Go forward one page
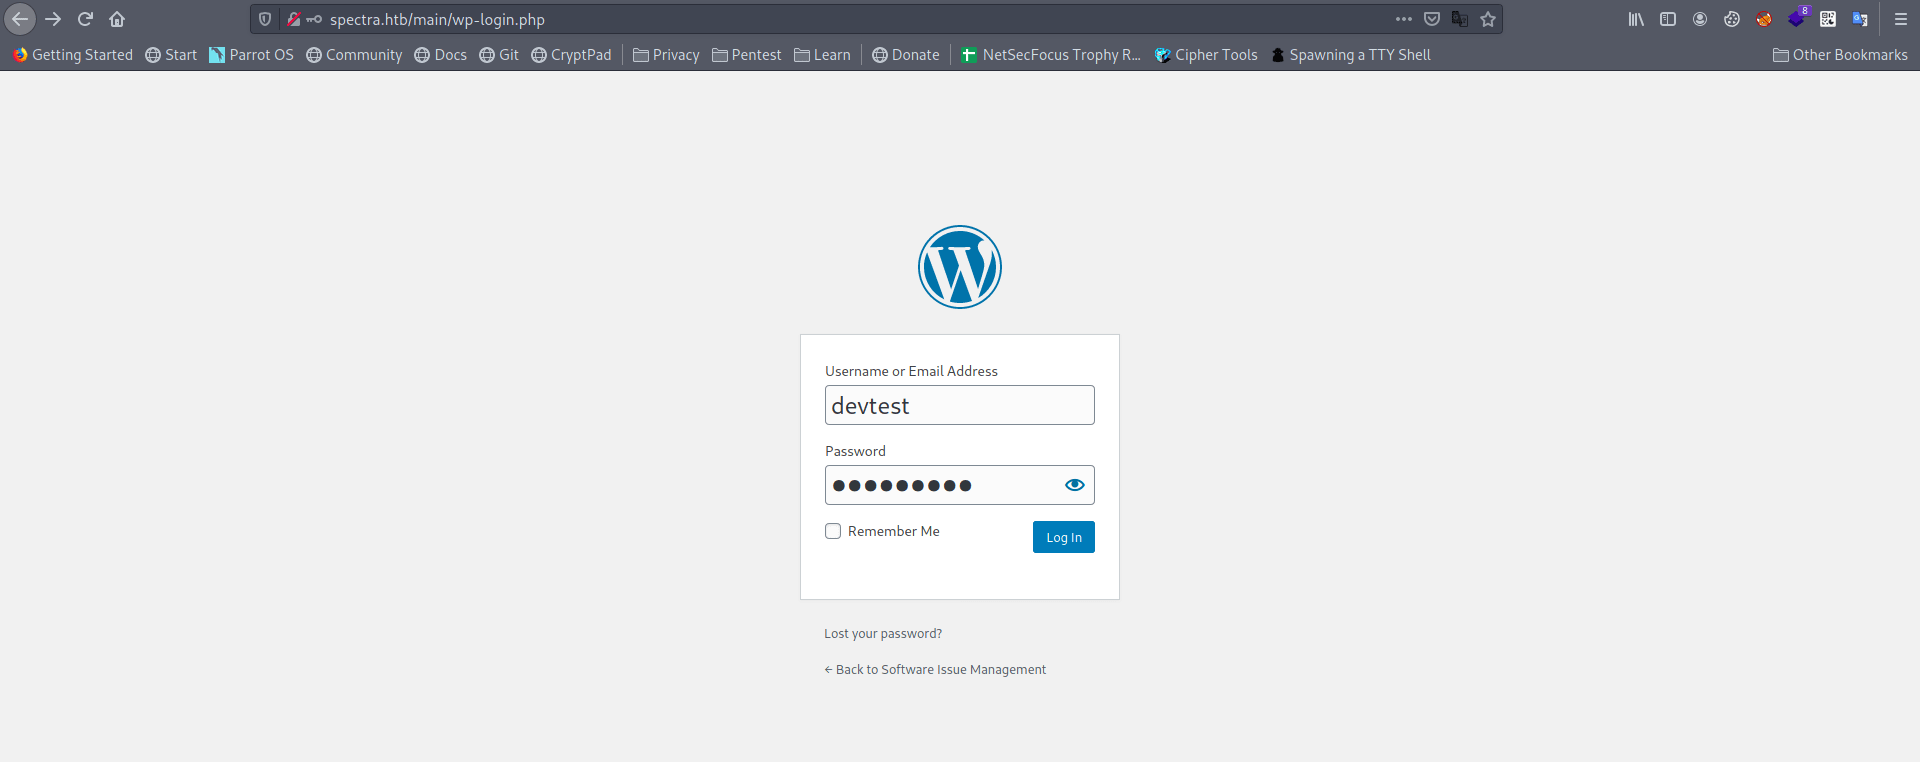Screen dimensions: 1920x762 click(x=53, y=19)
